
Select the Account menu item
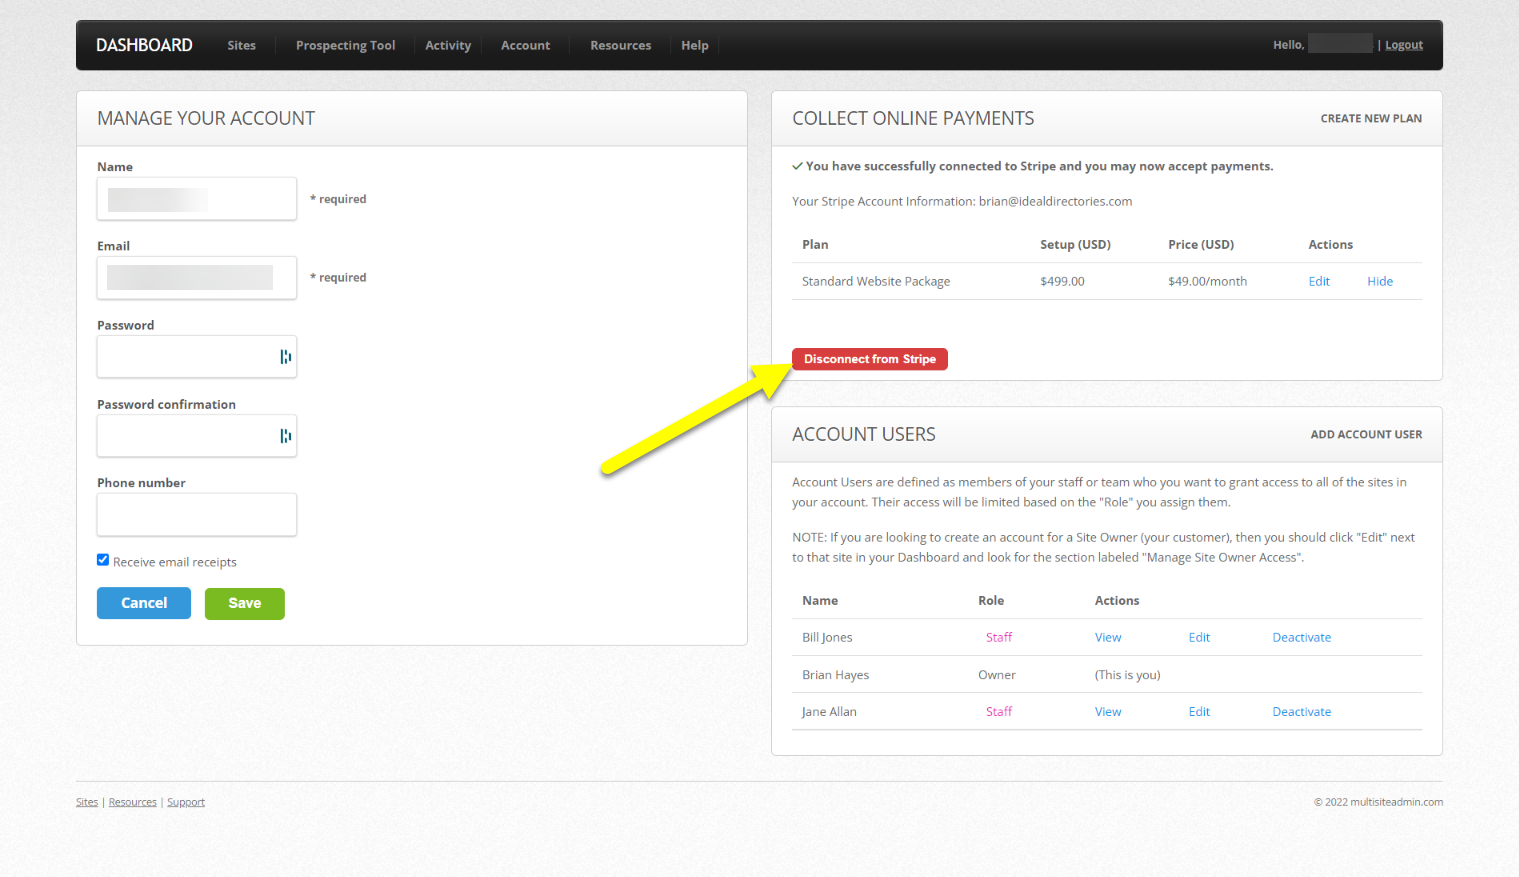[x=525, y=45]
